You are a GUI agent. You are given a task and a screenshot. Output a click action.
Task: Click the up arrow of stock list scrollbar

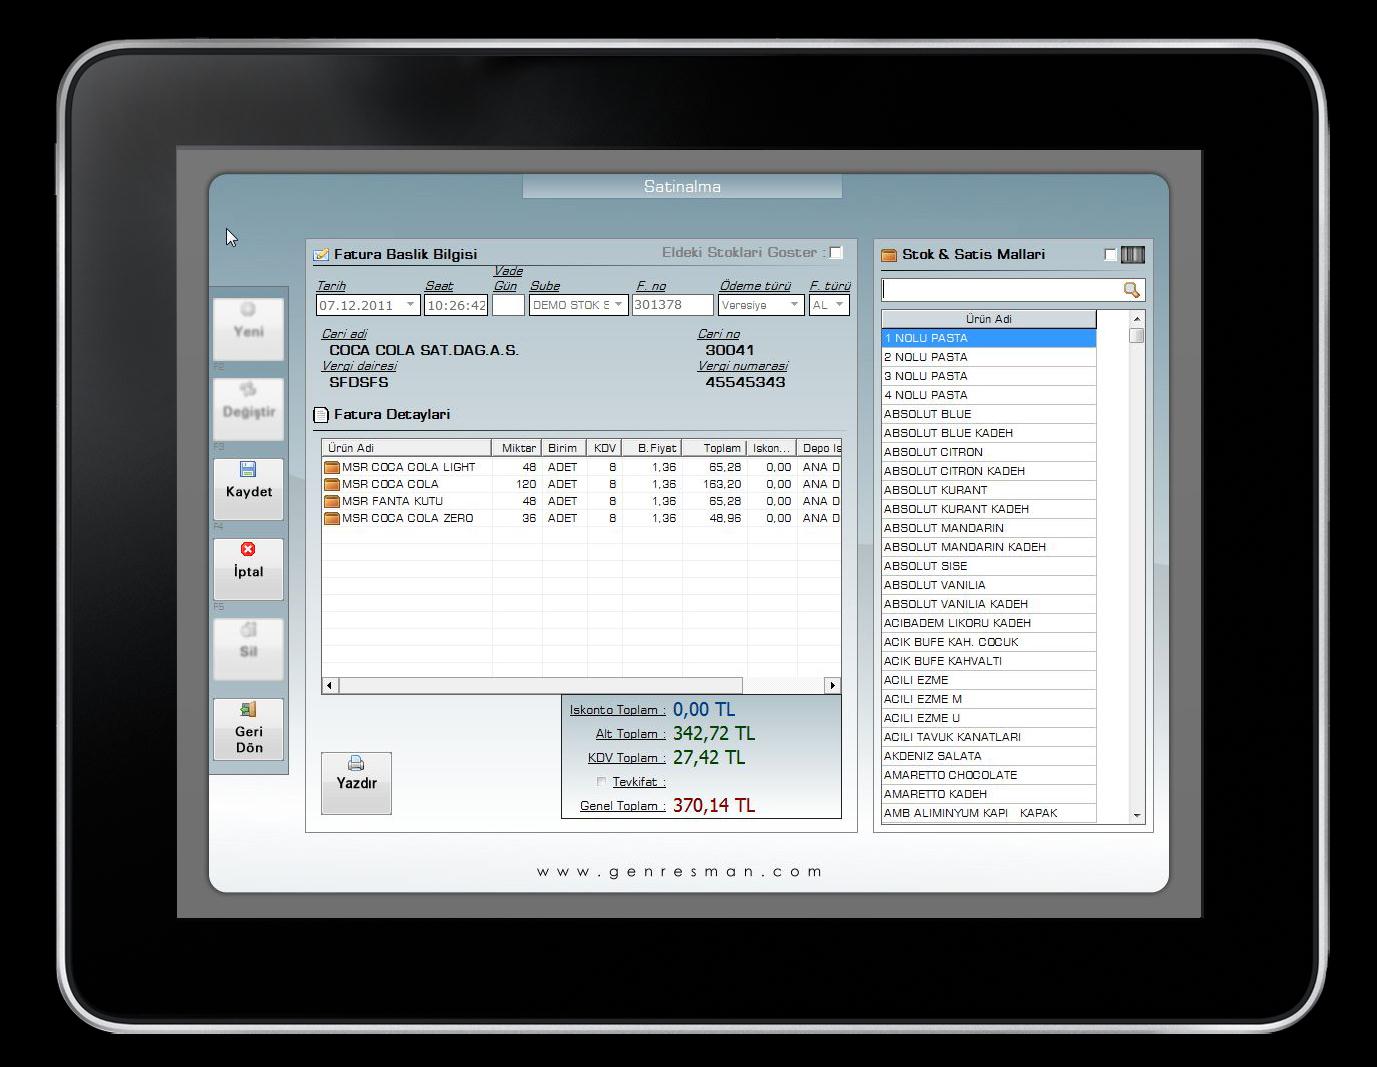1137,318
